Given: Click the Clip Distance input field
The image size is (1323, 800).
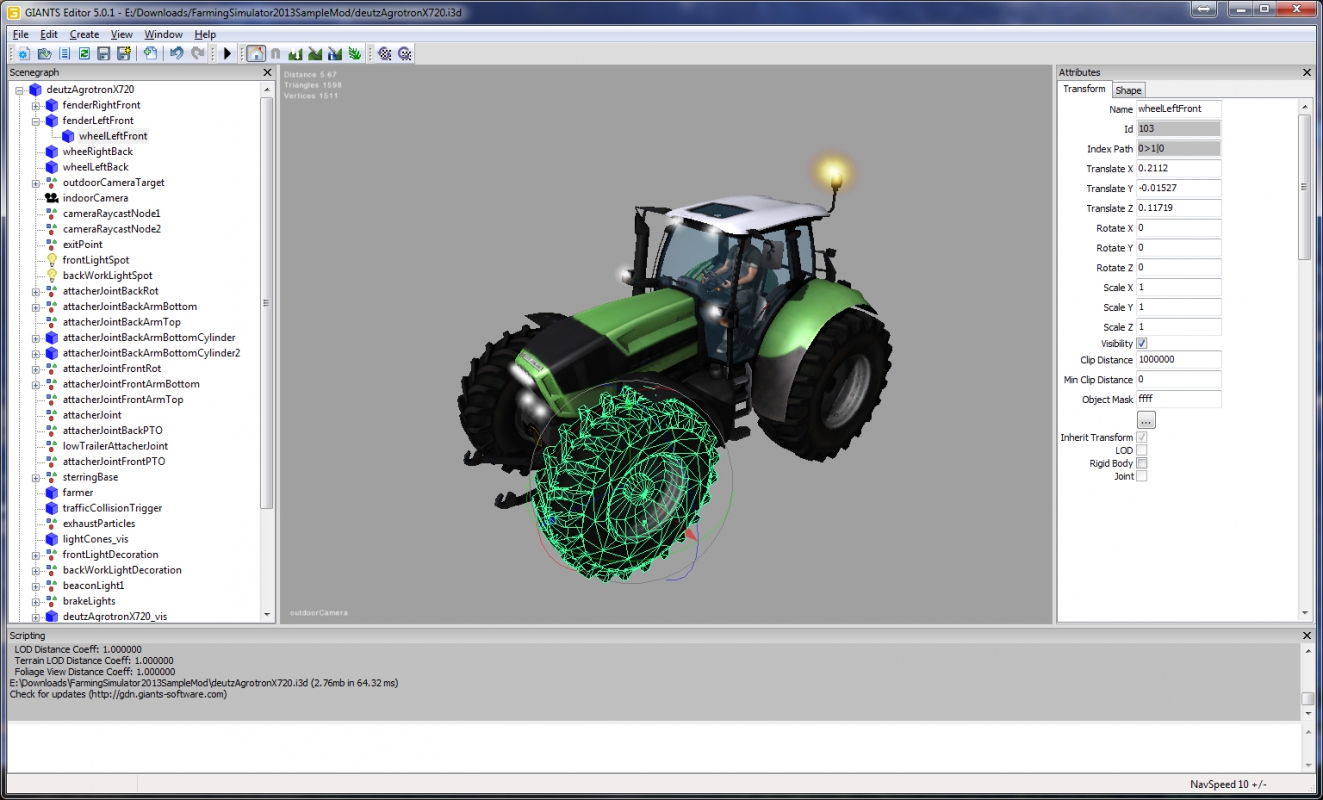Looking at the screenshot, I should click(1179, 359).
